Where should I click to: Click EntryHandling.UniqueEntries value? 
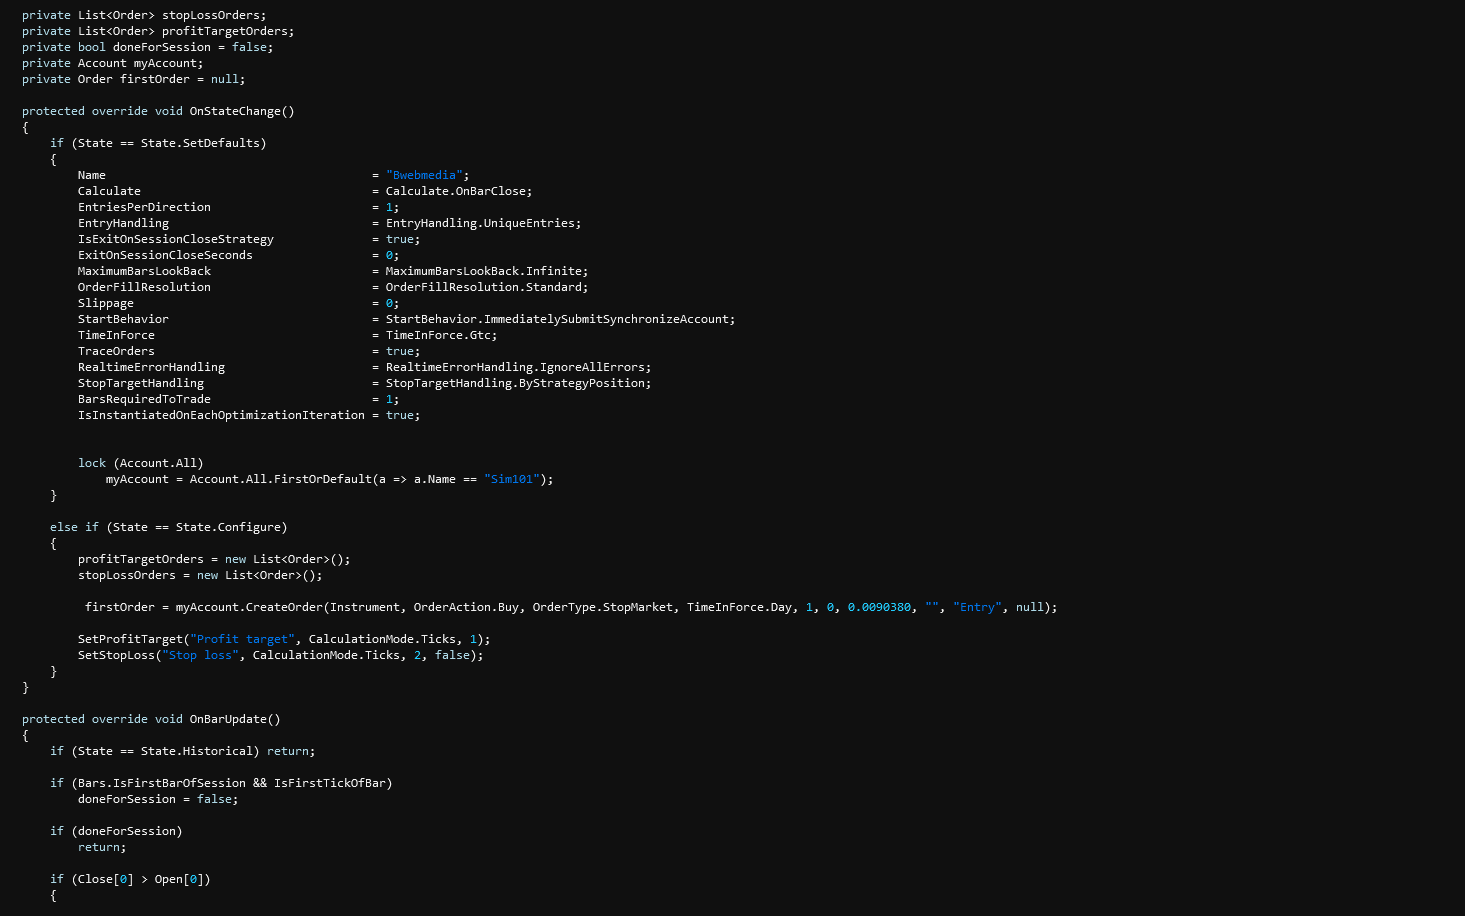click(x=482, y=223)
